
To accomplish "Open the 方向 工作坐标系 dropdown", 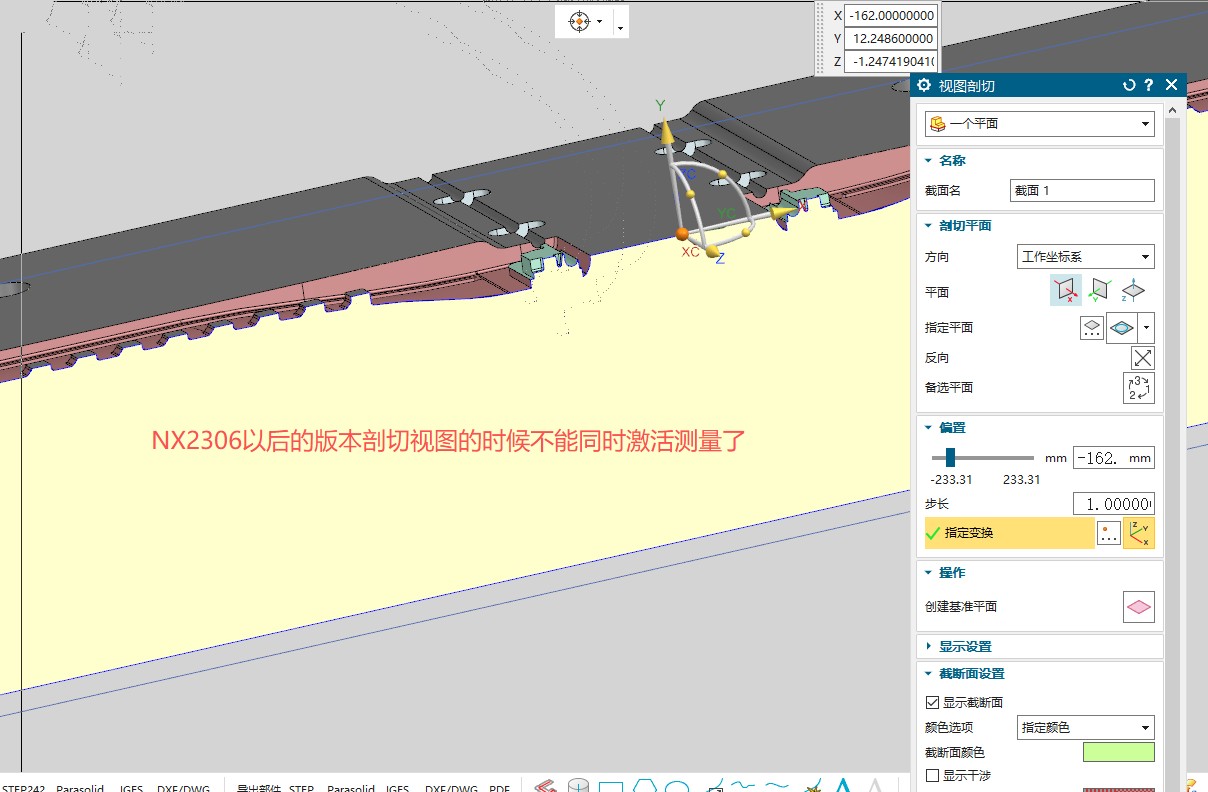I will coord(1085,257).
